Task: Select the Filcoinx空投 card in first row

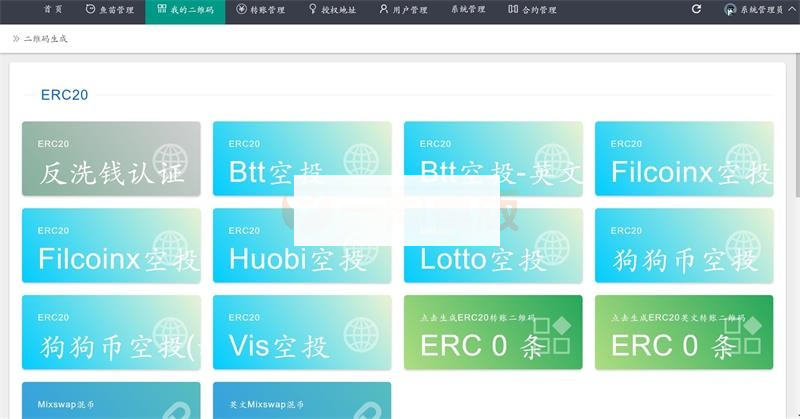Action: [684, 159]
